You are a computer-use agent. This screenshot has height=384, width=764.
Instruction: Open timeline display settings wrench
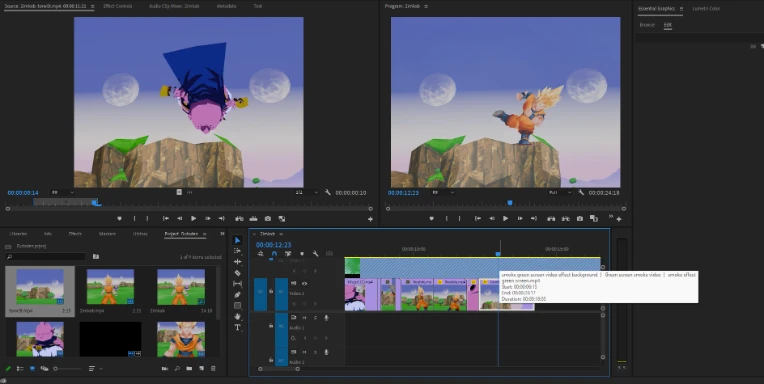[315, 254]
